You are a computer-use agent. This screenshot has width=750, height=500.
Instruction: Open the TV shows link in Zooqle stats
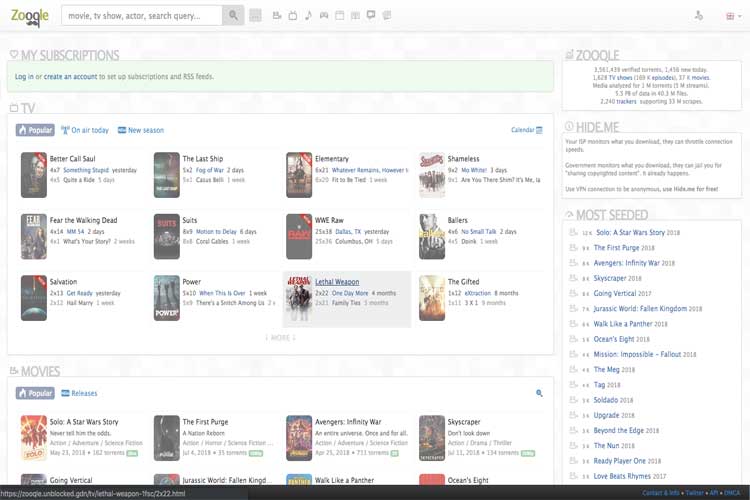pyautogui.click(x=620, y=78)
